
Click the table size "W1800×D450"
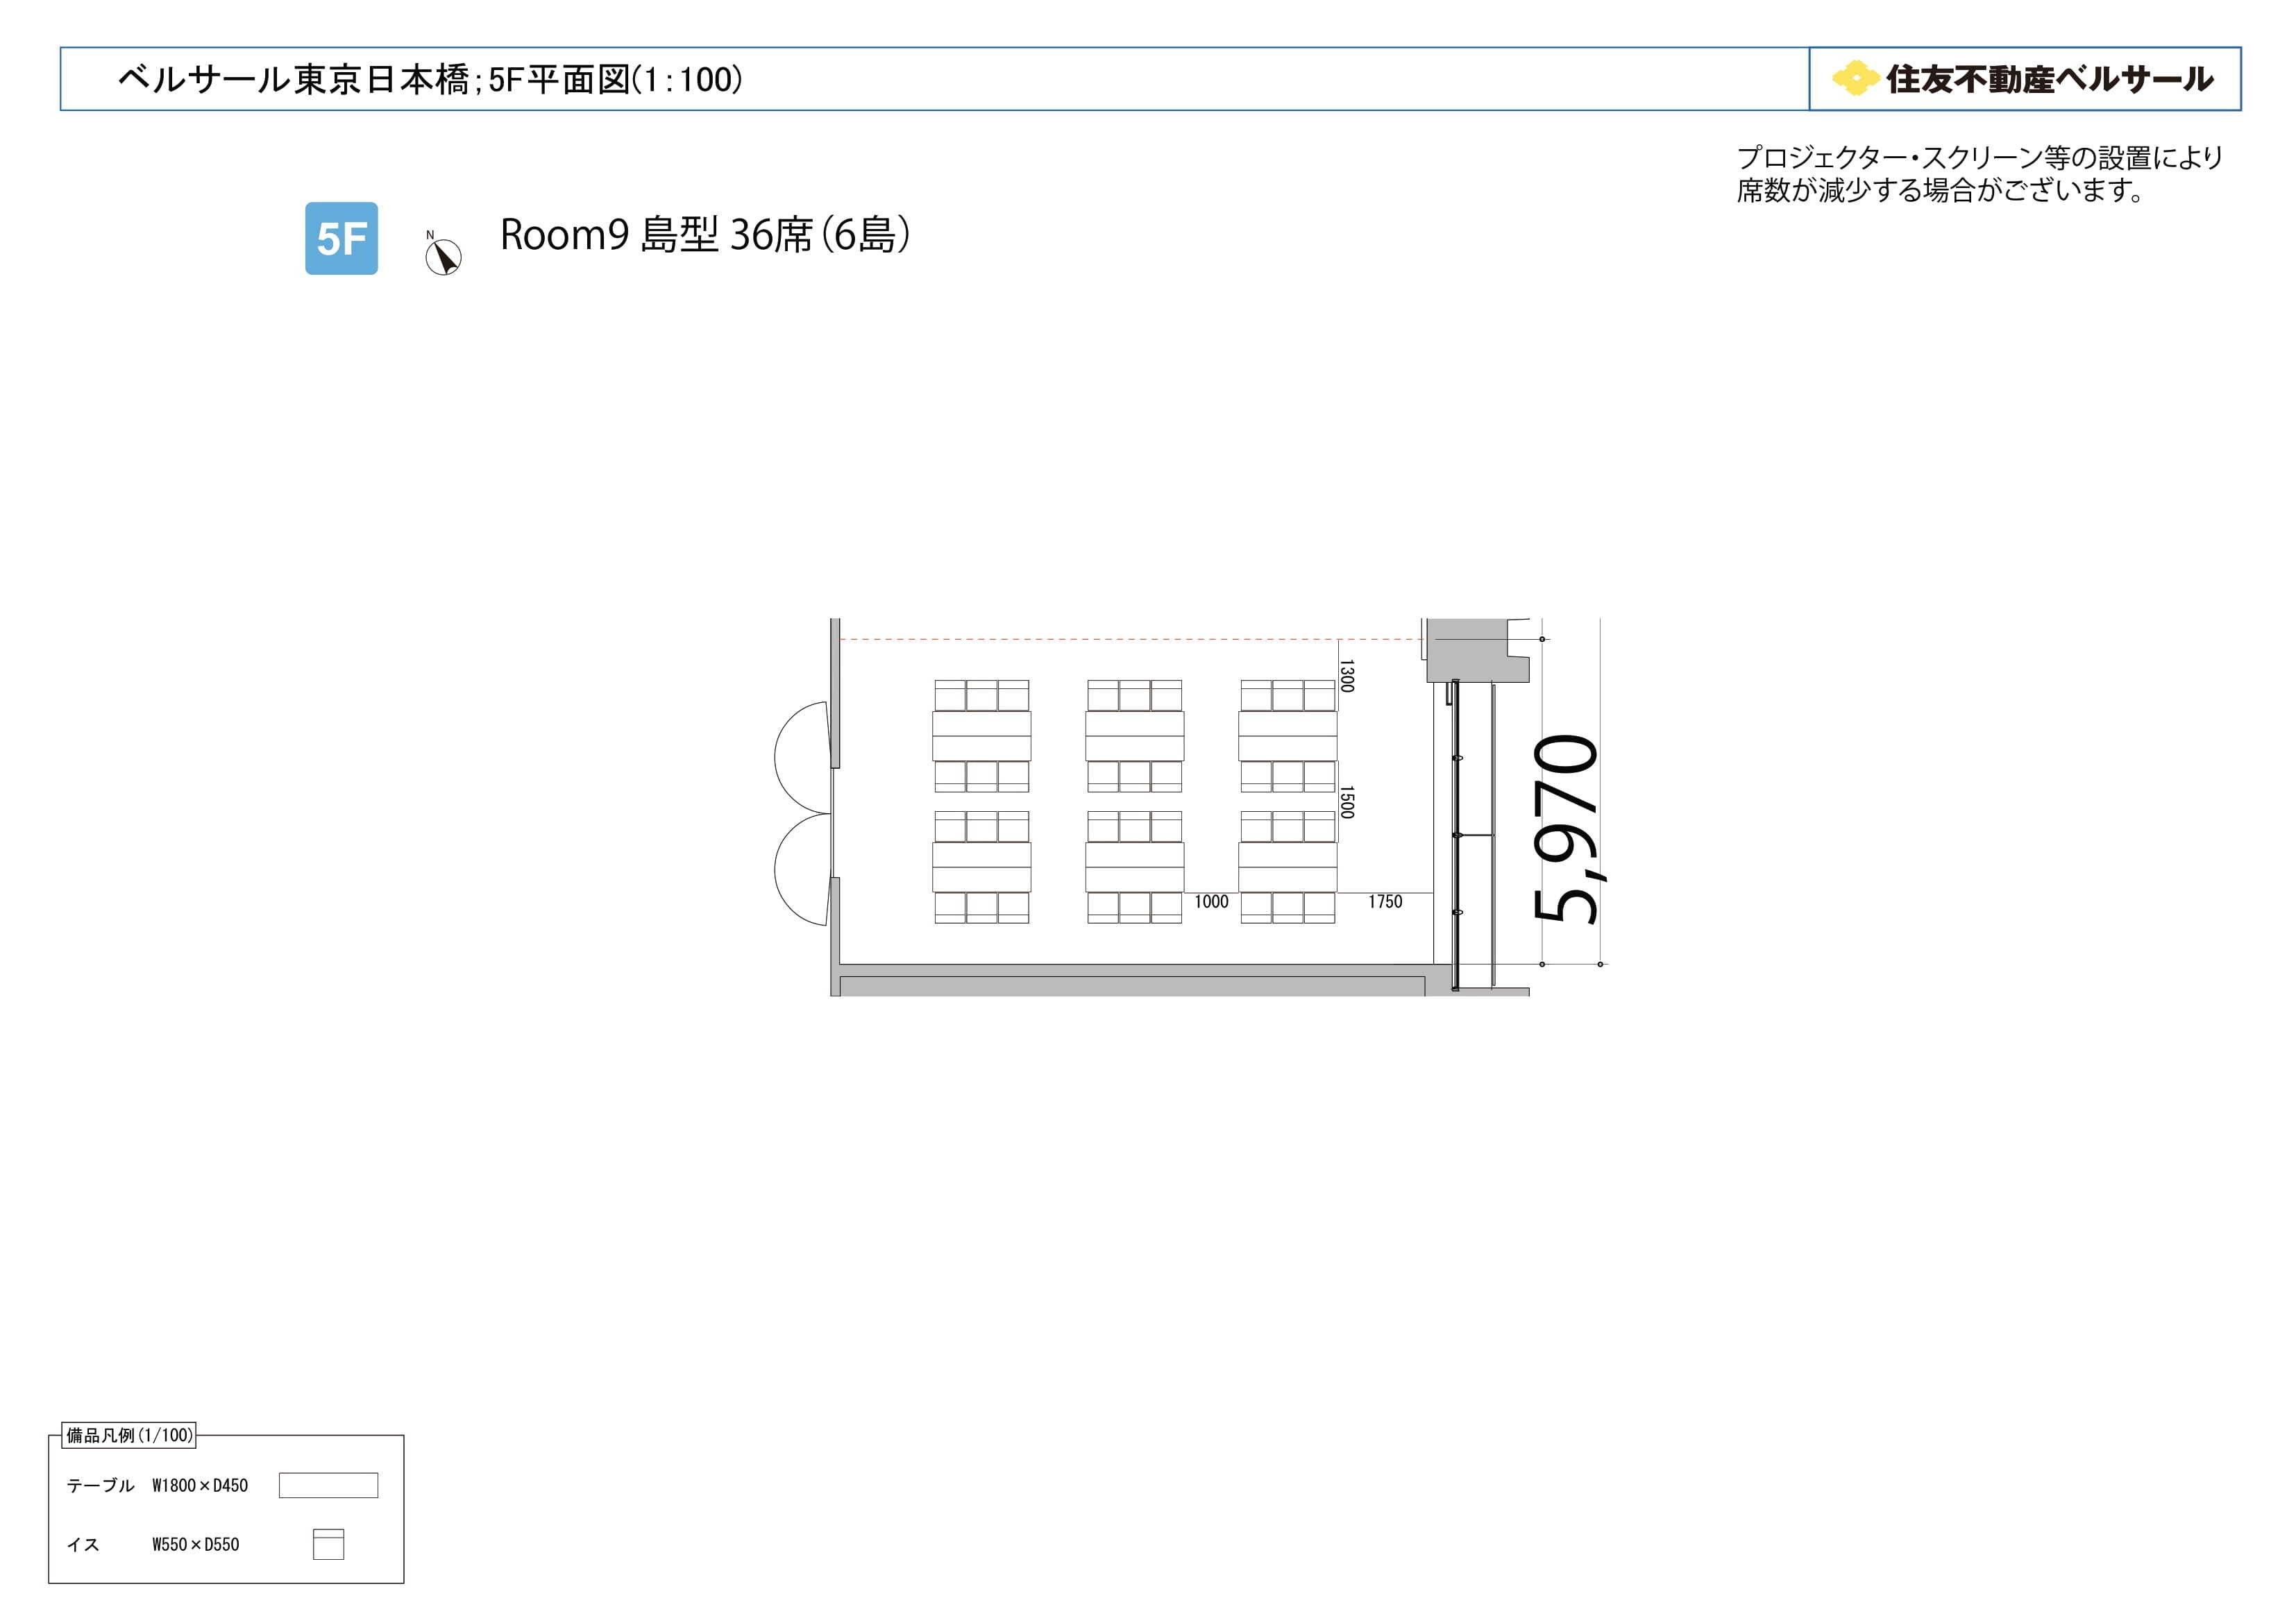click(200, 1485)
